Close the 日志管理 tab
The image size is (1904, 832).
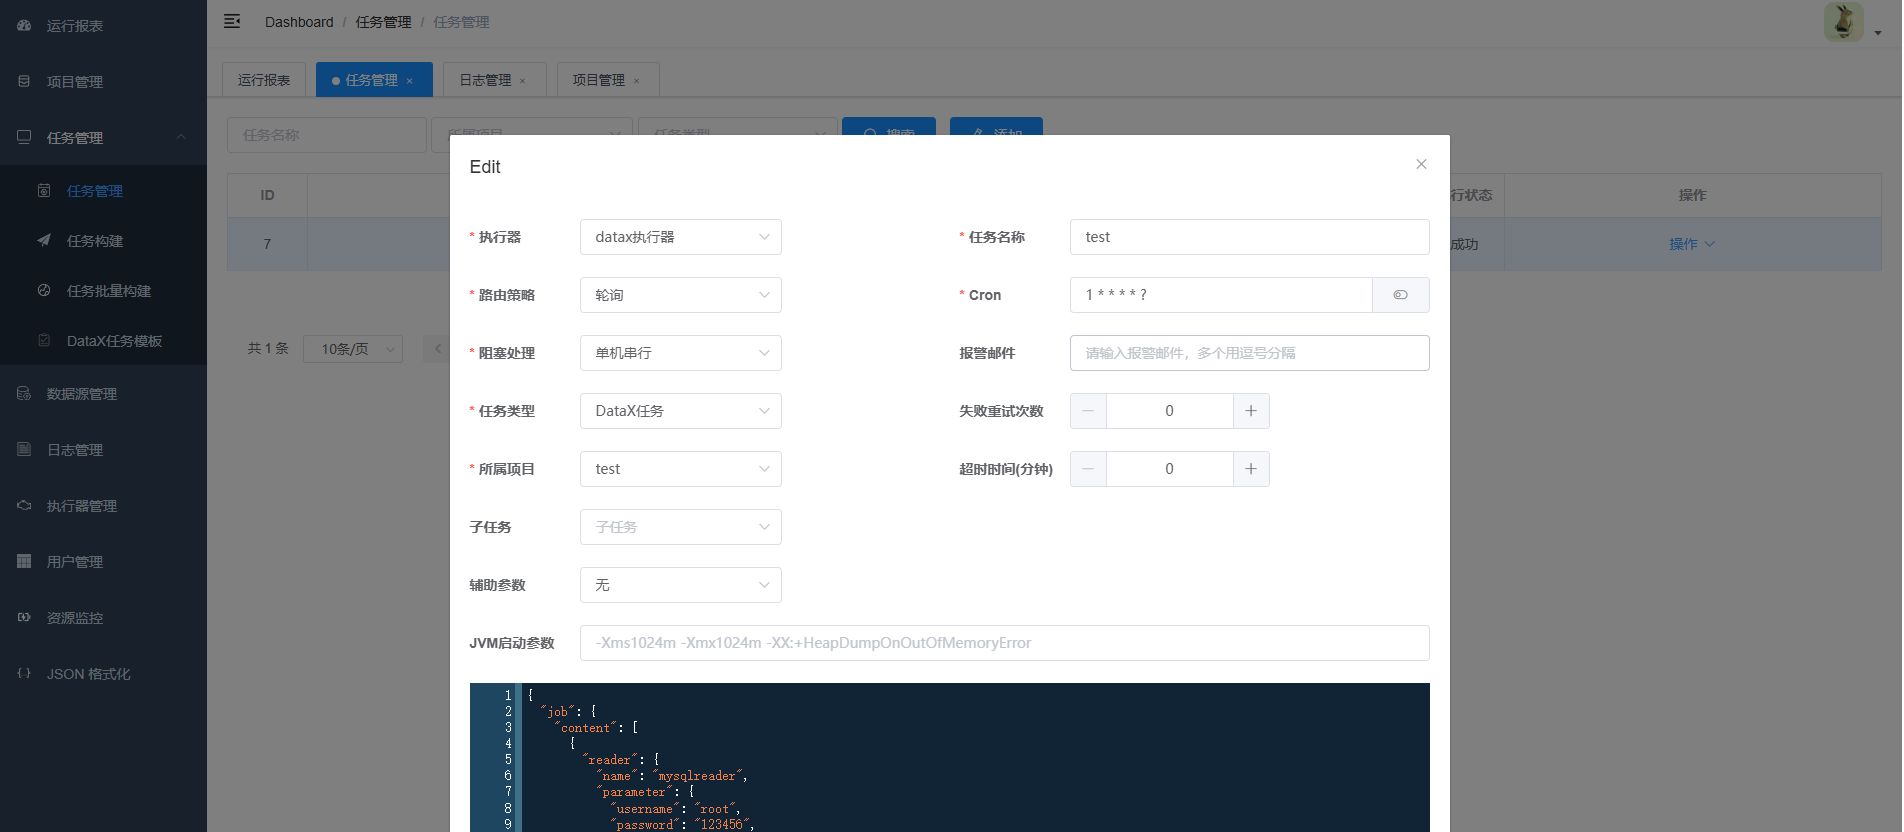(x=523, y=81)
